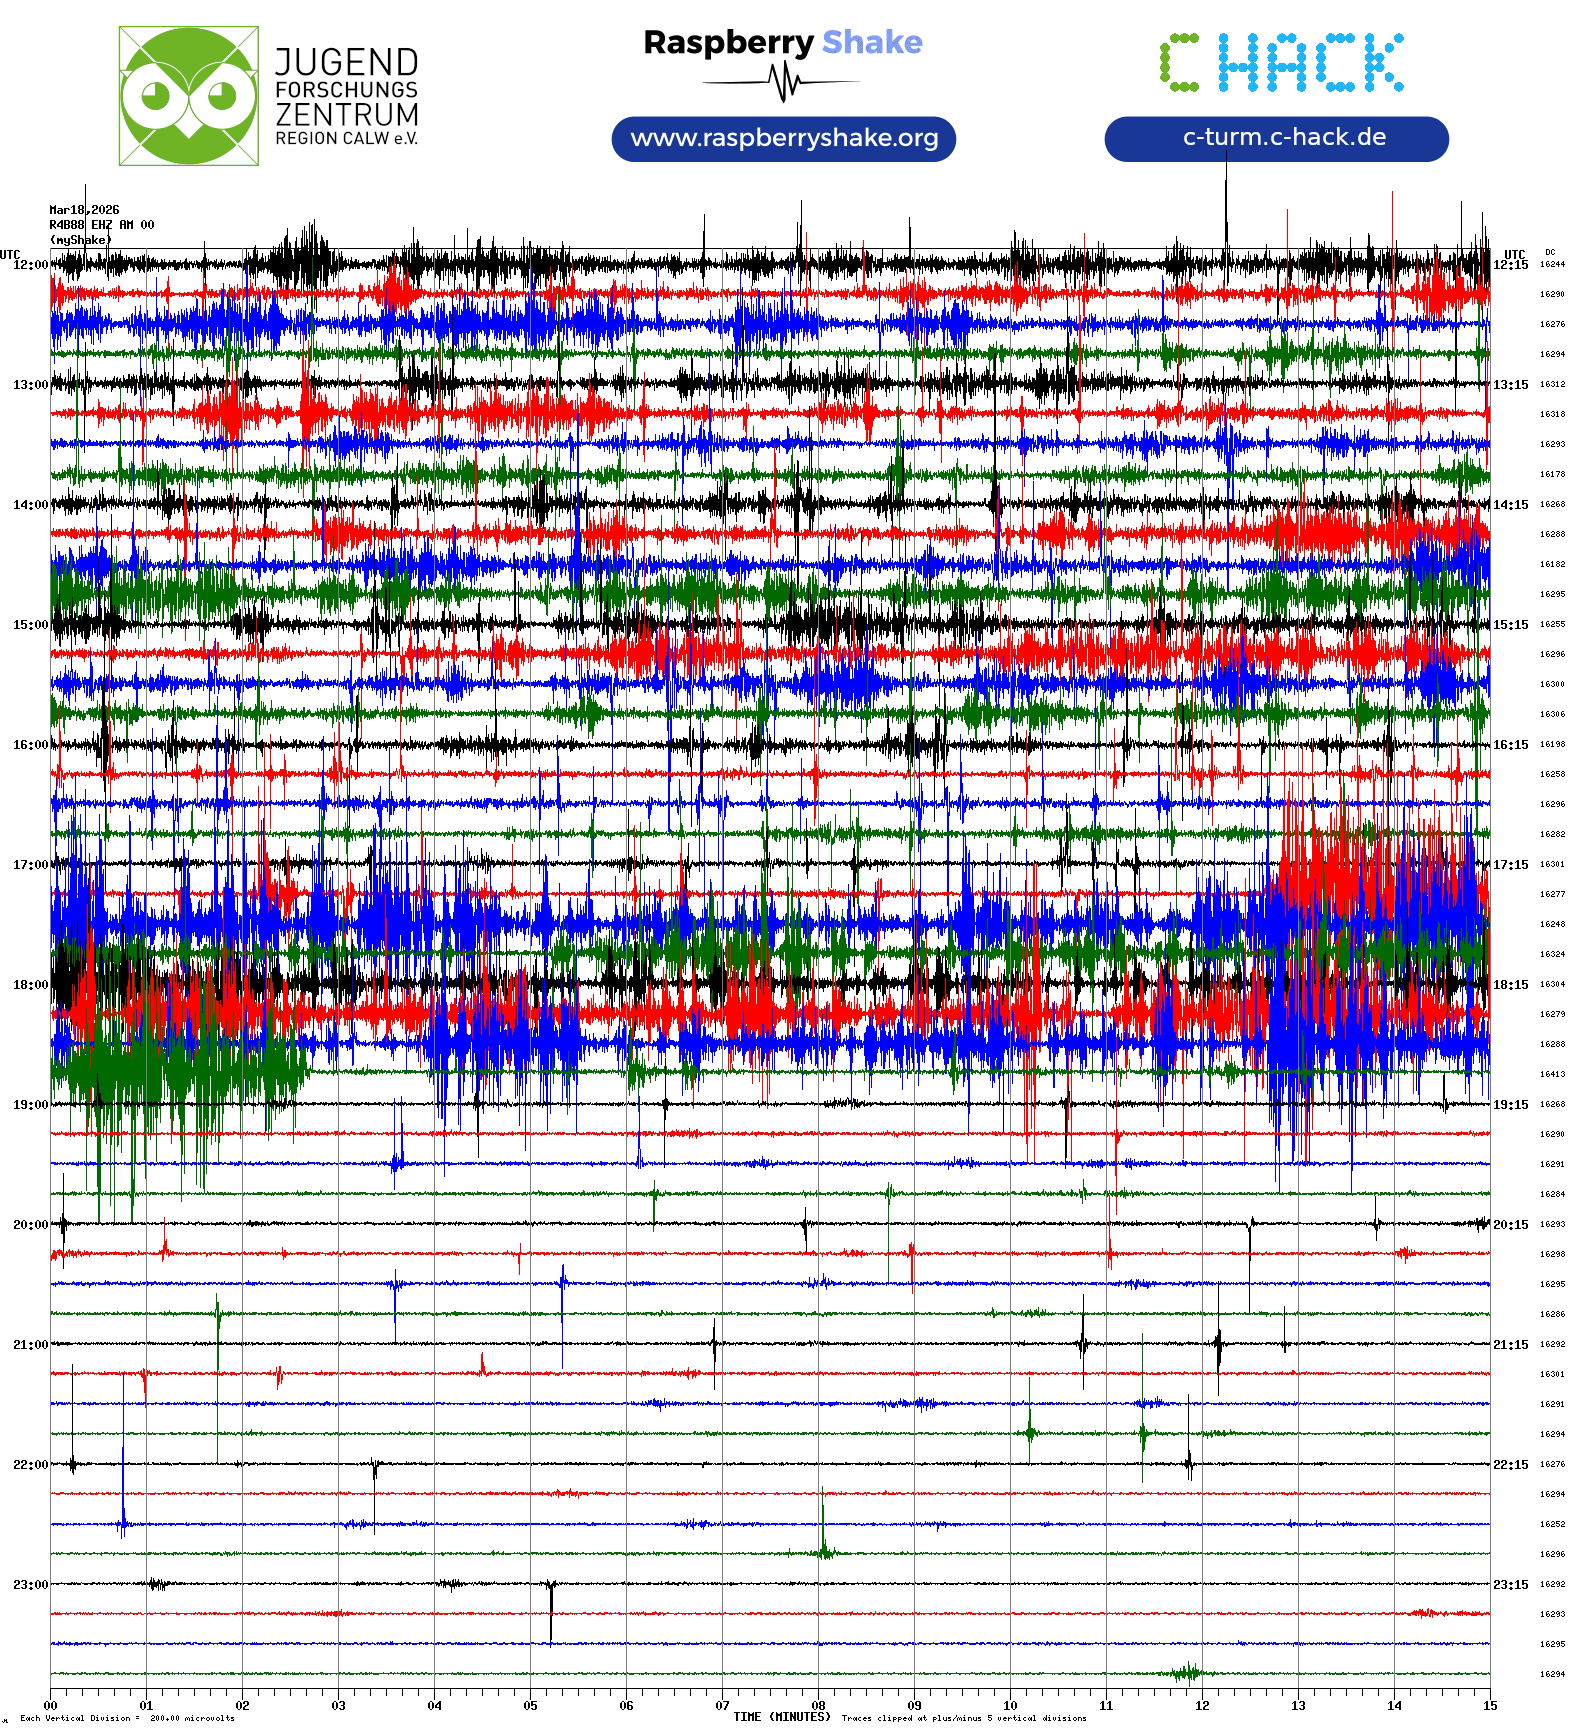This screenshot has height=1732, width=1570.
Task: Click the CHACK pixel-dot logo
Action: (x=1281, y=62)
